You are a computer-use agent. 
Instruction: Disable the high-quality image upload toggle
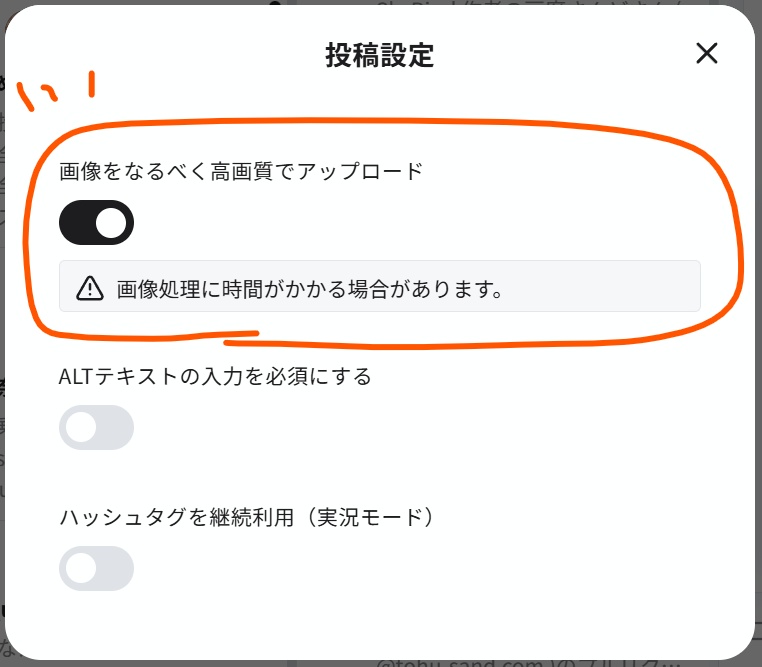point(96,223)
